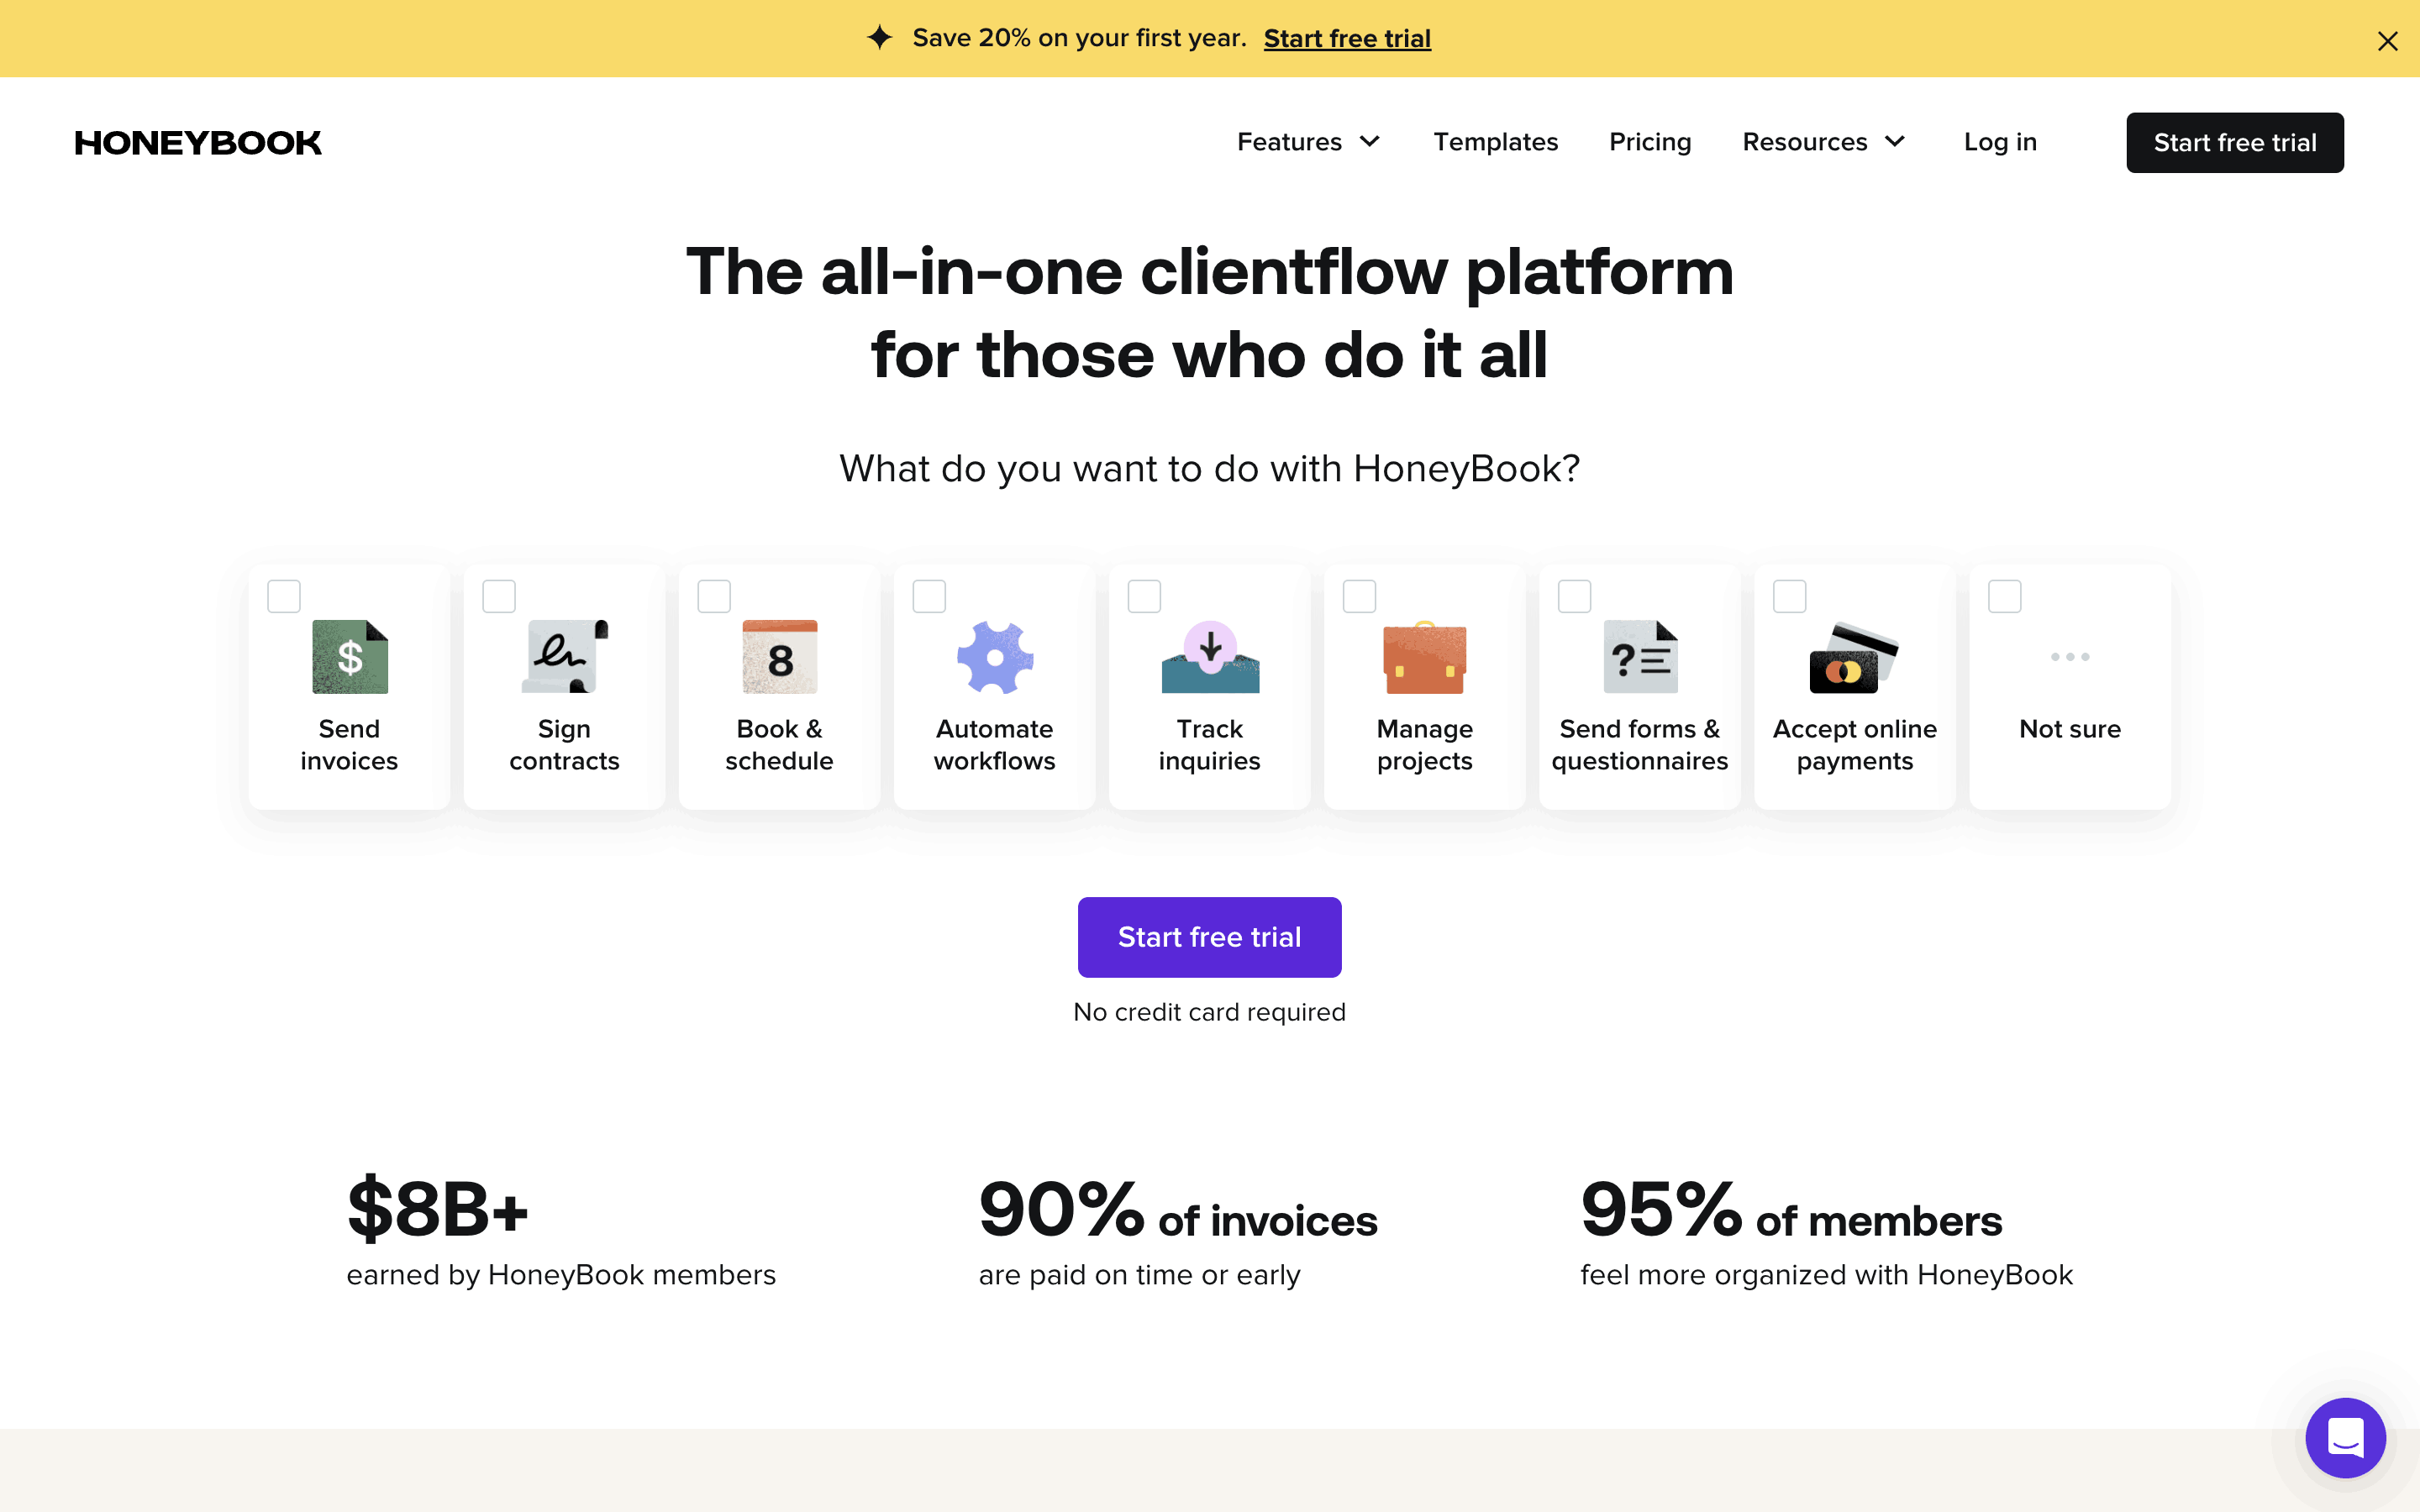Click the signature contract scroll icon

click(x=564, y=657)
